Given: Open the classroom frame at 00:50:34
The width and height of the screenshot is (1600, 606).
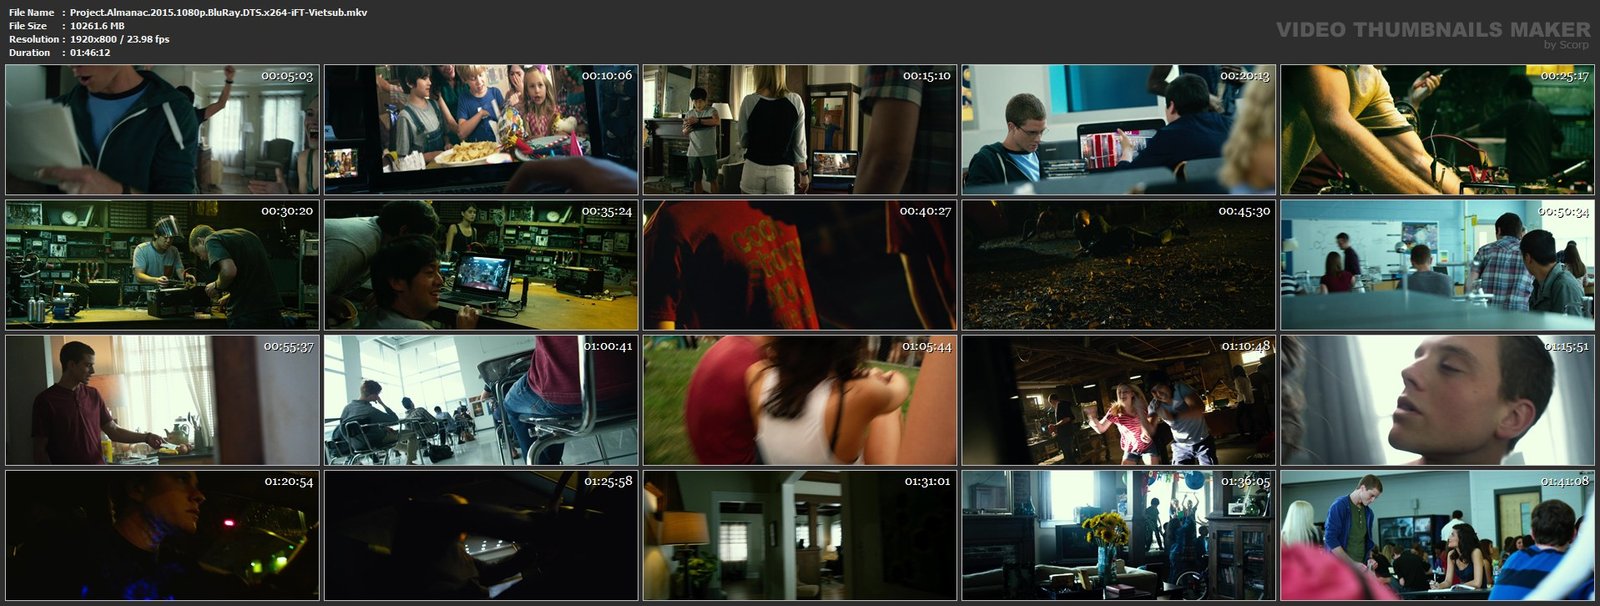Looking at the screenshot, I should click(1438, 265).
